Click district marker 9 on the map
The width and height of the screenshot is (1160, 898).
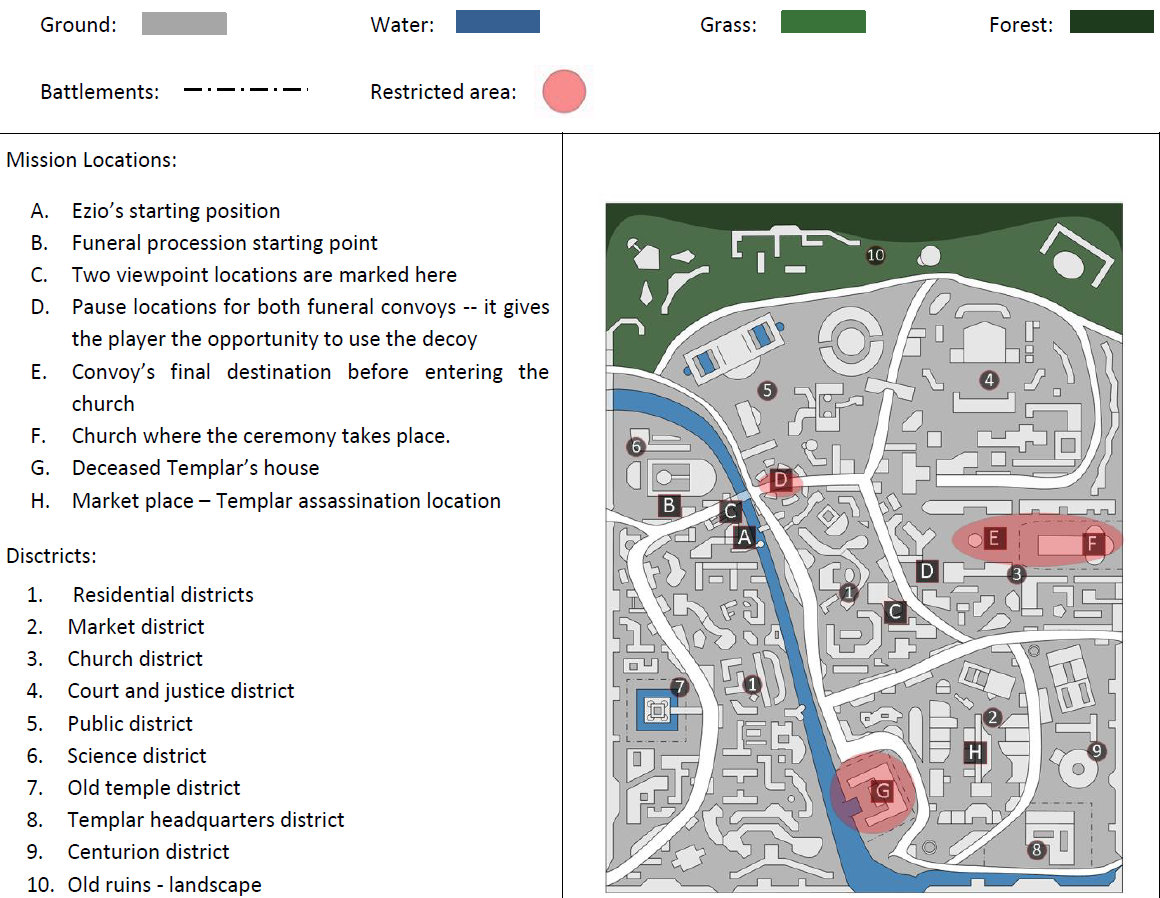pyautogui.click(x=1096, y=751)
